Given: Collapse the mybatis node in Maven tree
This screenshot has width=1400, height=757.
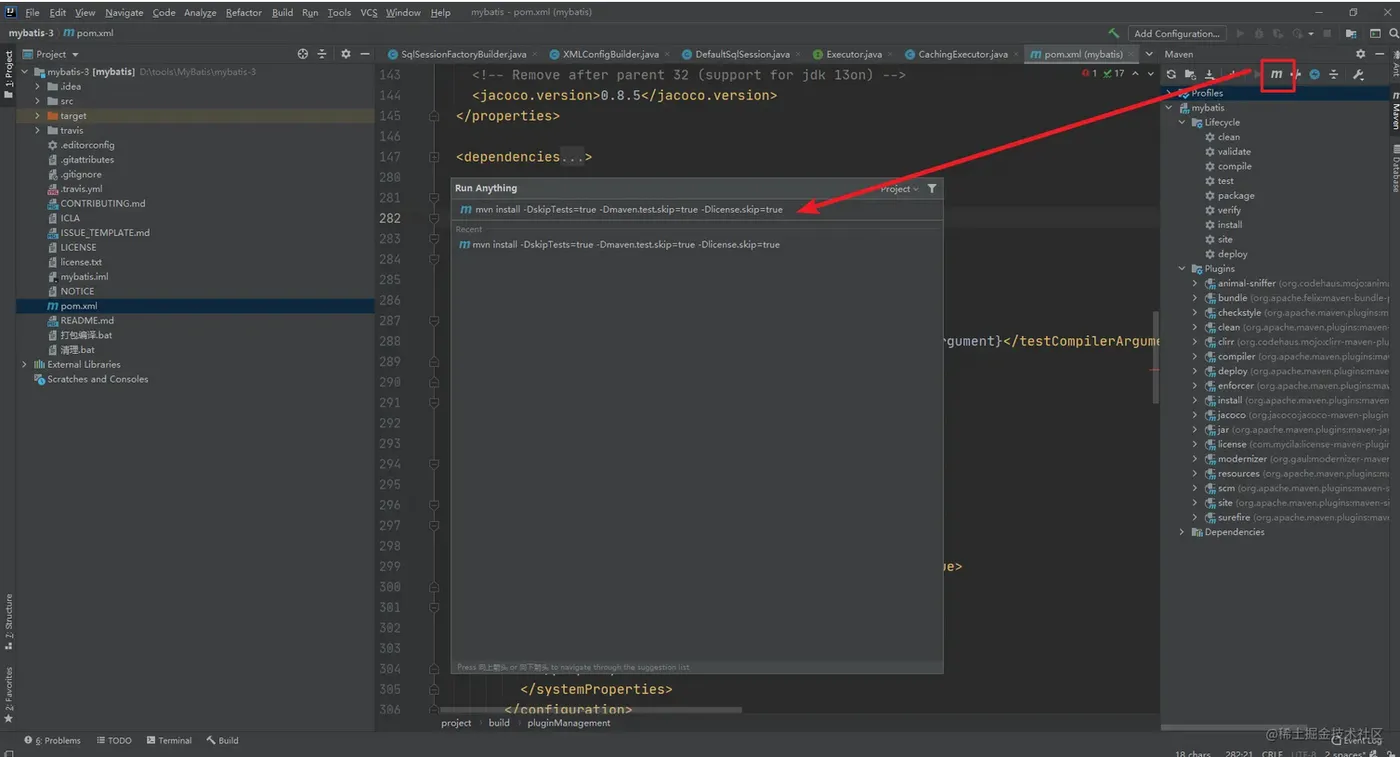Looking at the screenshot, I should 1170,108.
